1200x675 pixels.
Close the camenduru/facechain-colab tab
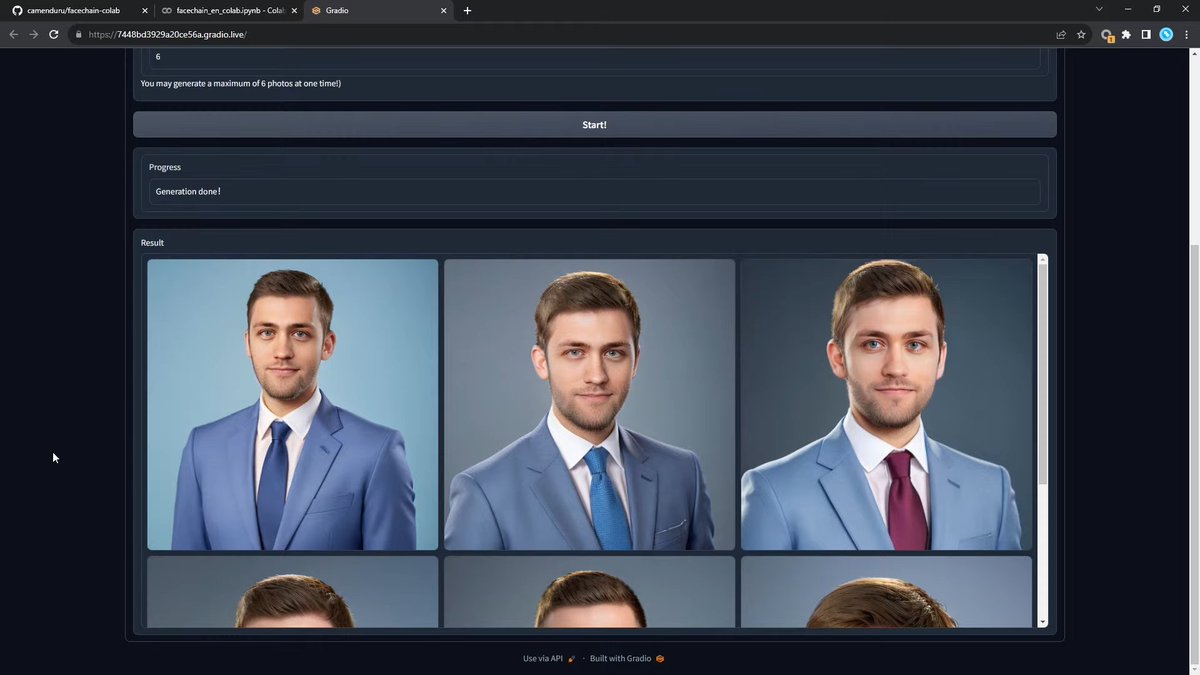point(143,10)
